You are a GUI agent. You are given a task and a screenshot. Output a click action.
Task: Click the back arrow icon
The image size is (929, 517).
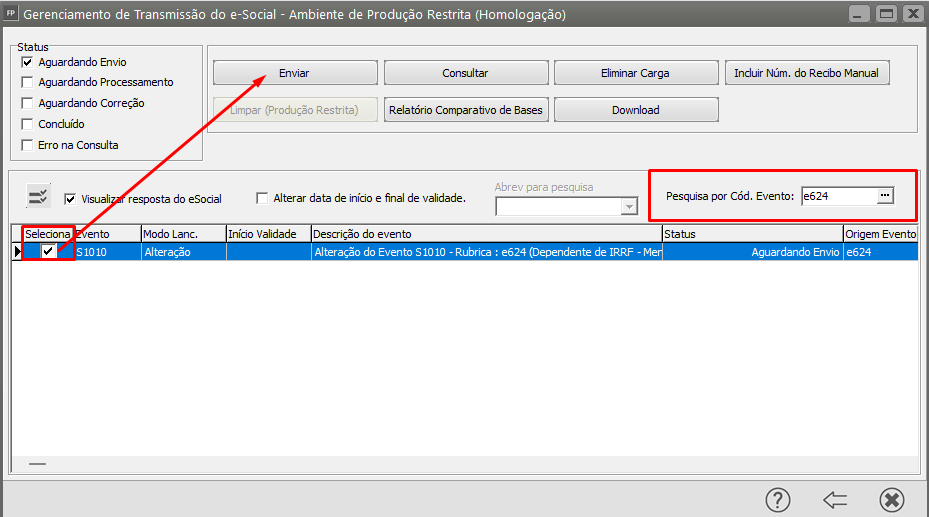click(x=835, y=499)
